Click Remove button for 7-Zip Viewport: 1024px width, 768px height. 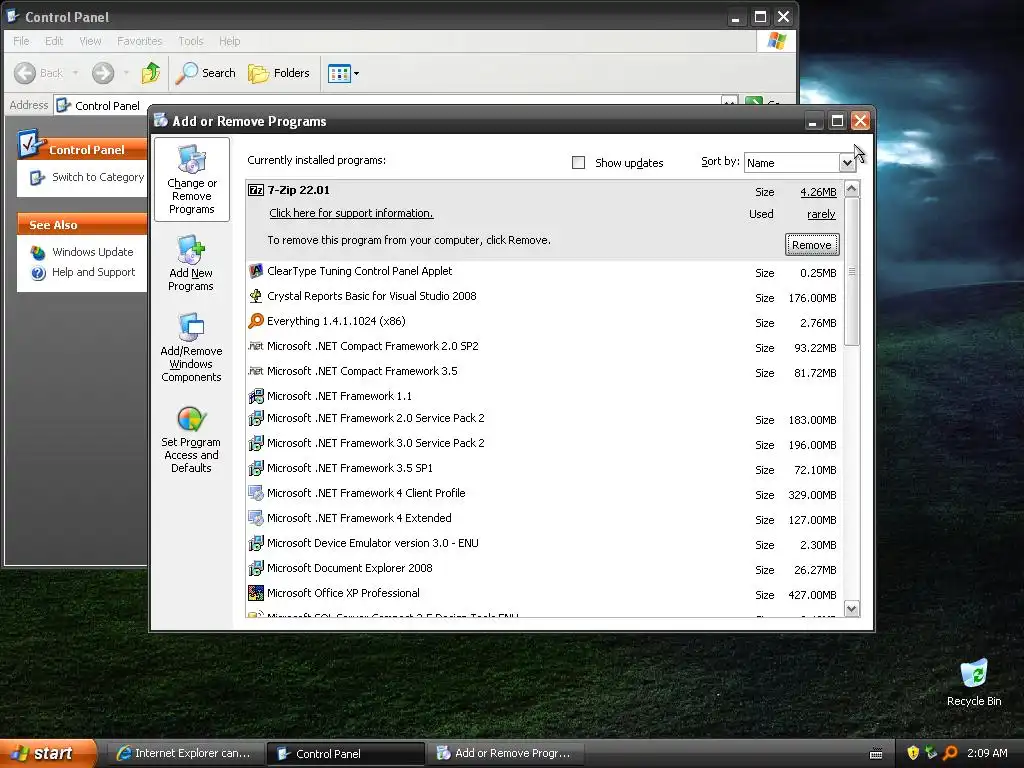(812, 245)
